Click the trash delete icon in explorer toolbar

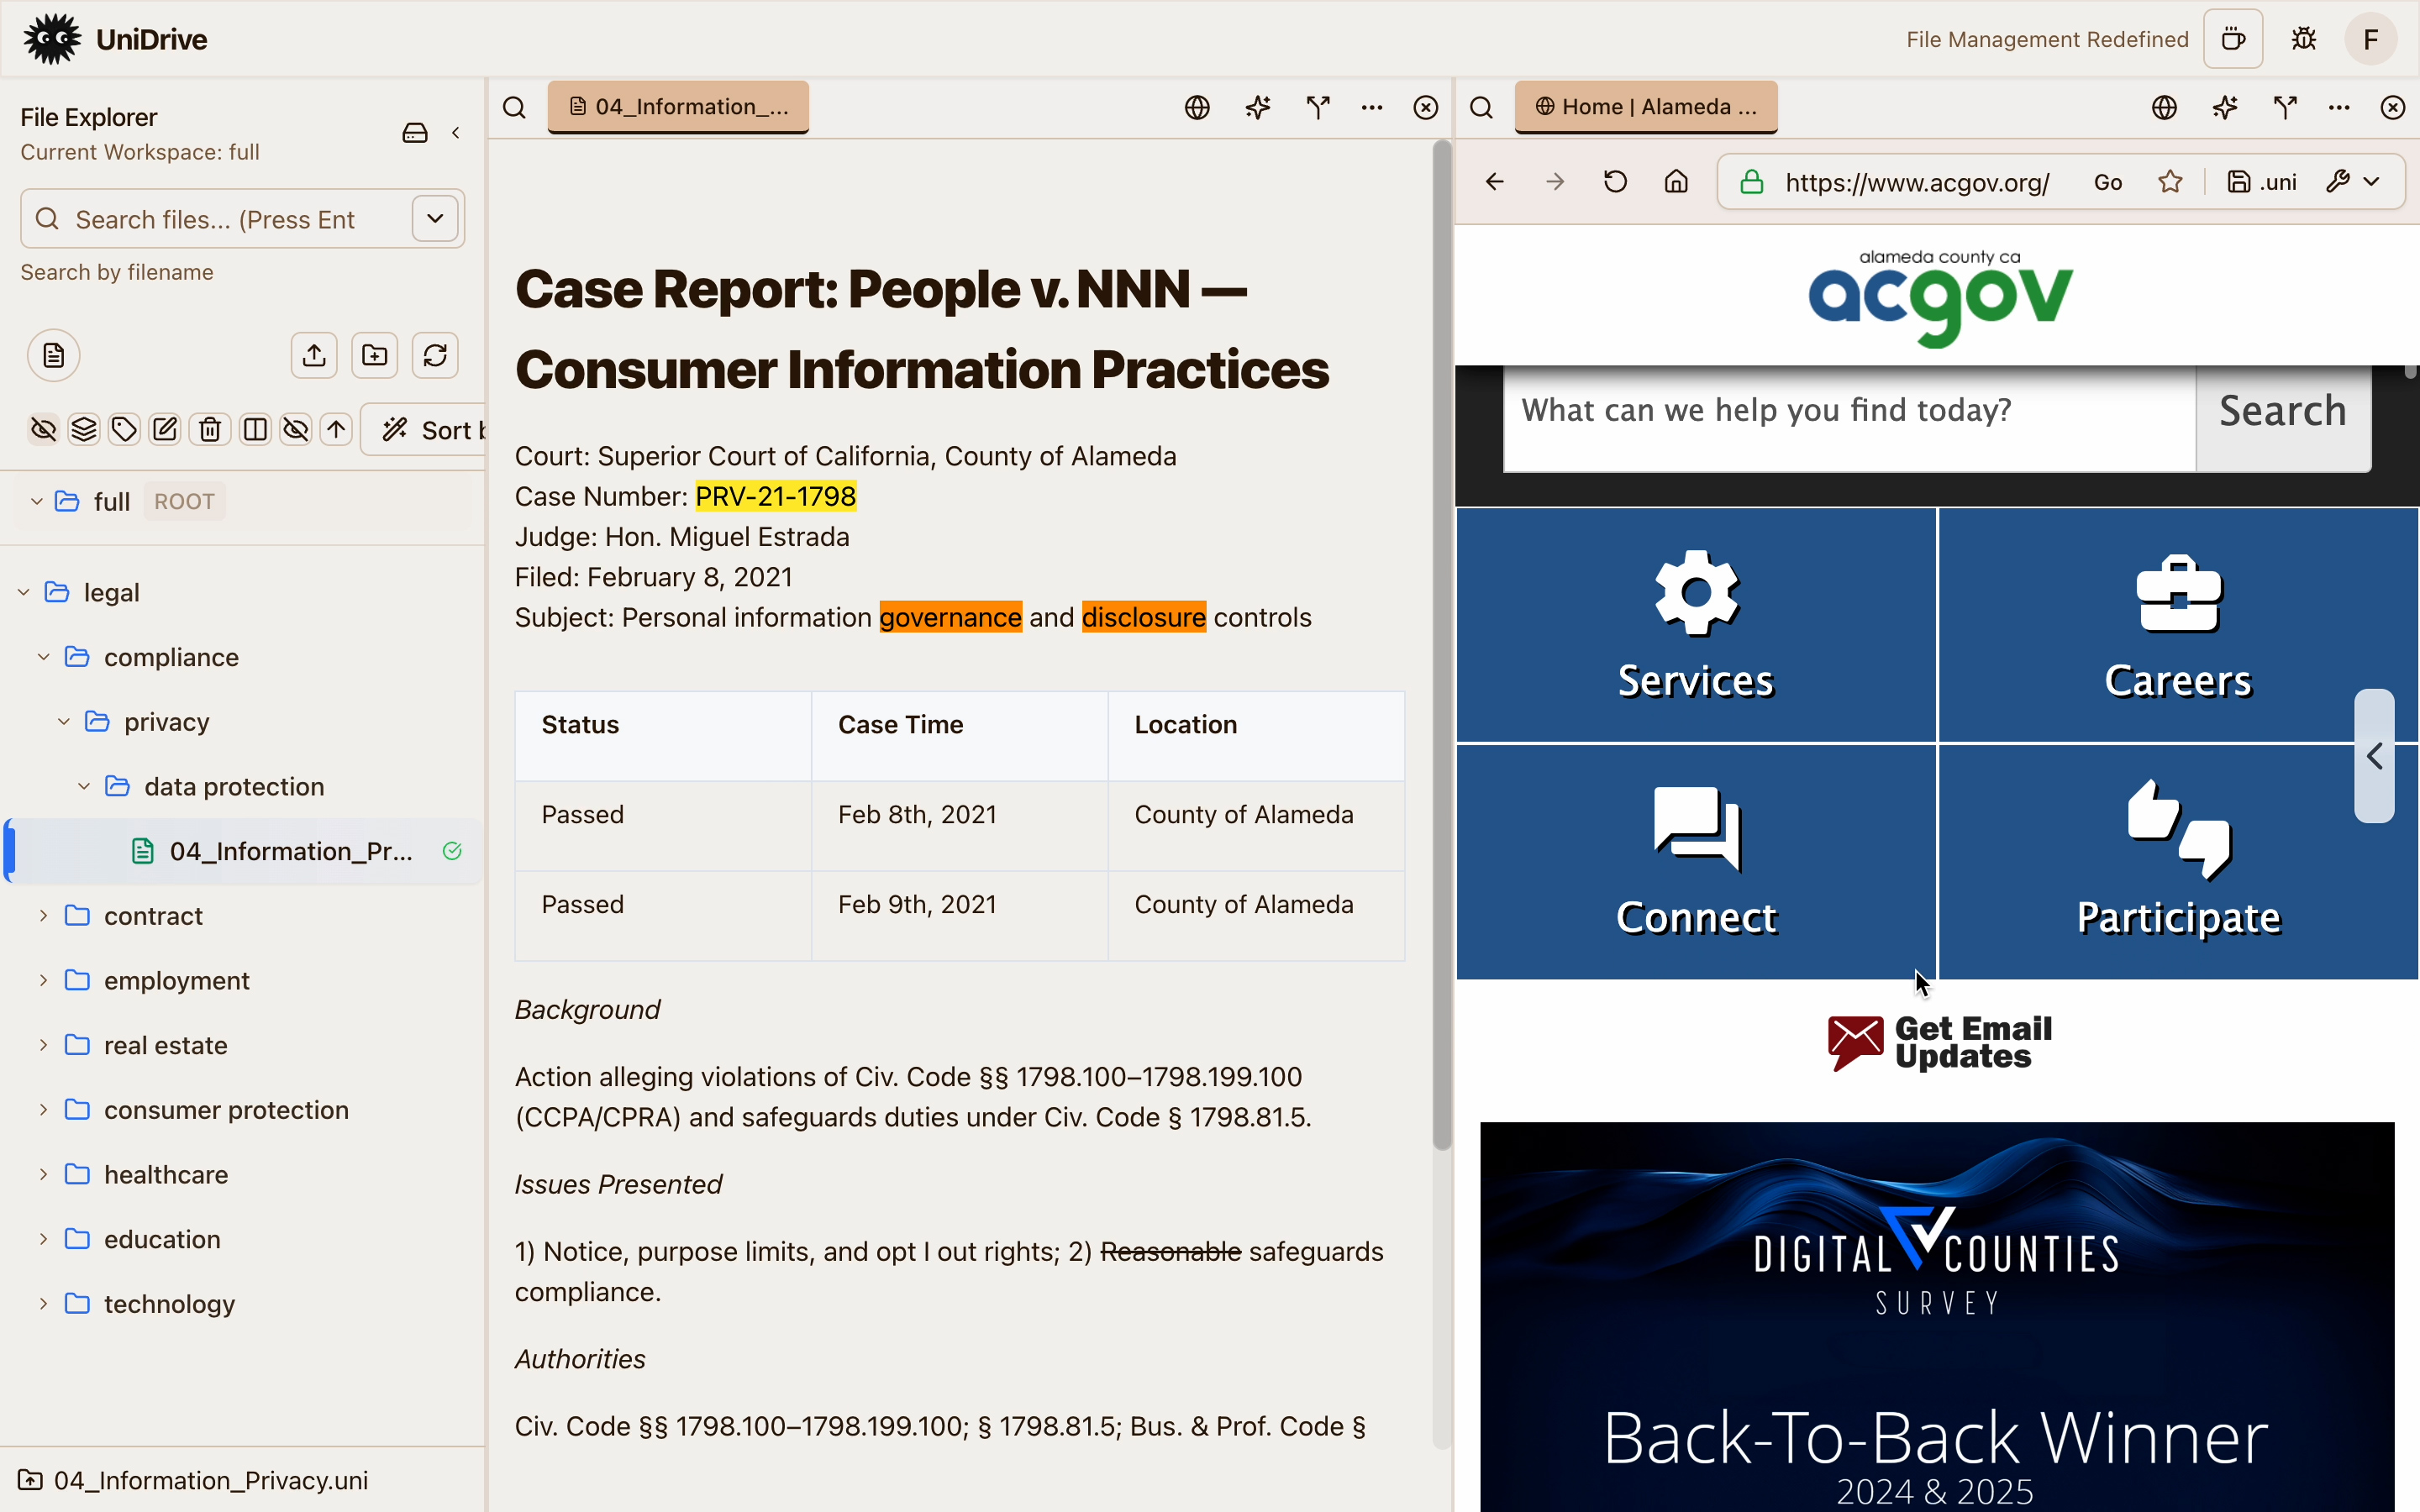210,430
